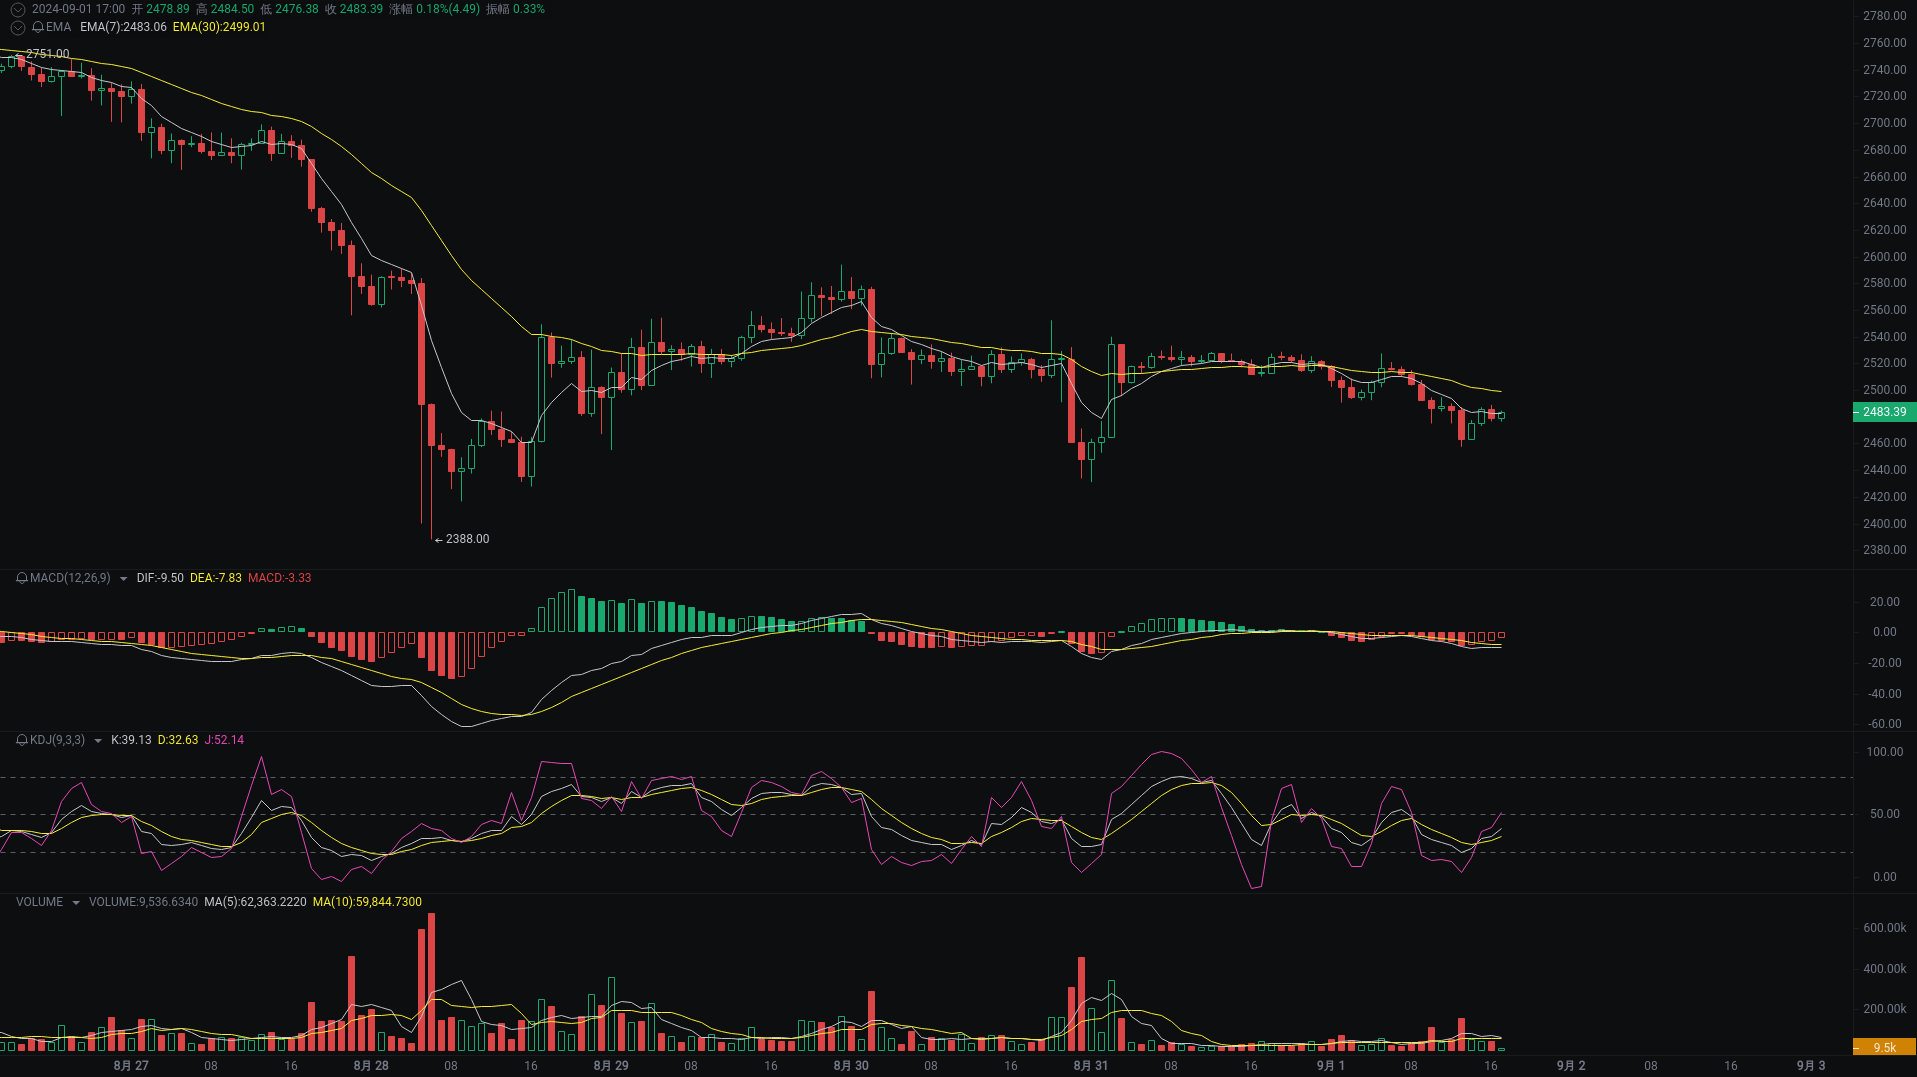Open the MACD(12,26,9) dropdown arrow
Image resolution: width=1917 pixels, height=1077 pixels.
pyautogui.click(x=122, y=578)
